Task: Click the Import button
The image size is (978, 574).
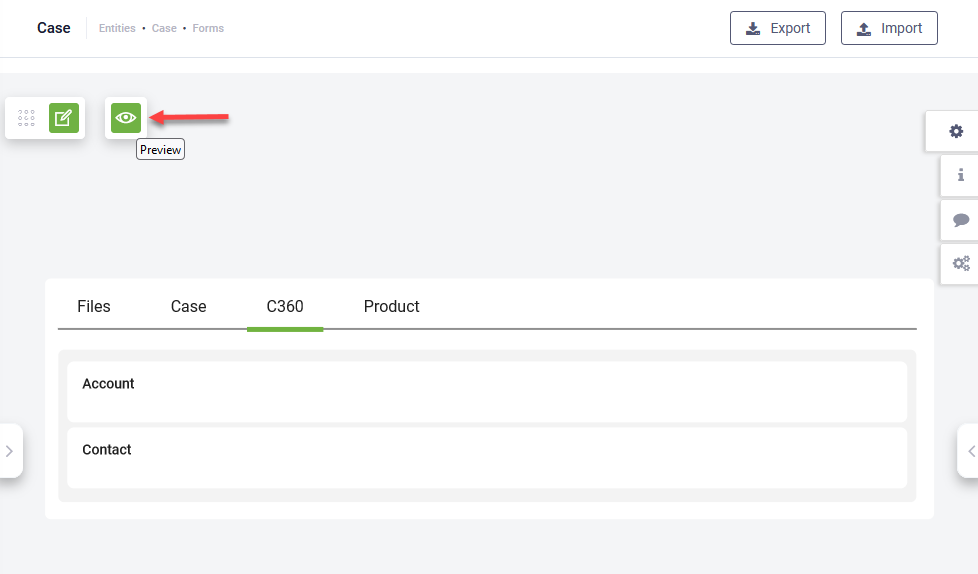Action: coord(889,28)
